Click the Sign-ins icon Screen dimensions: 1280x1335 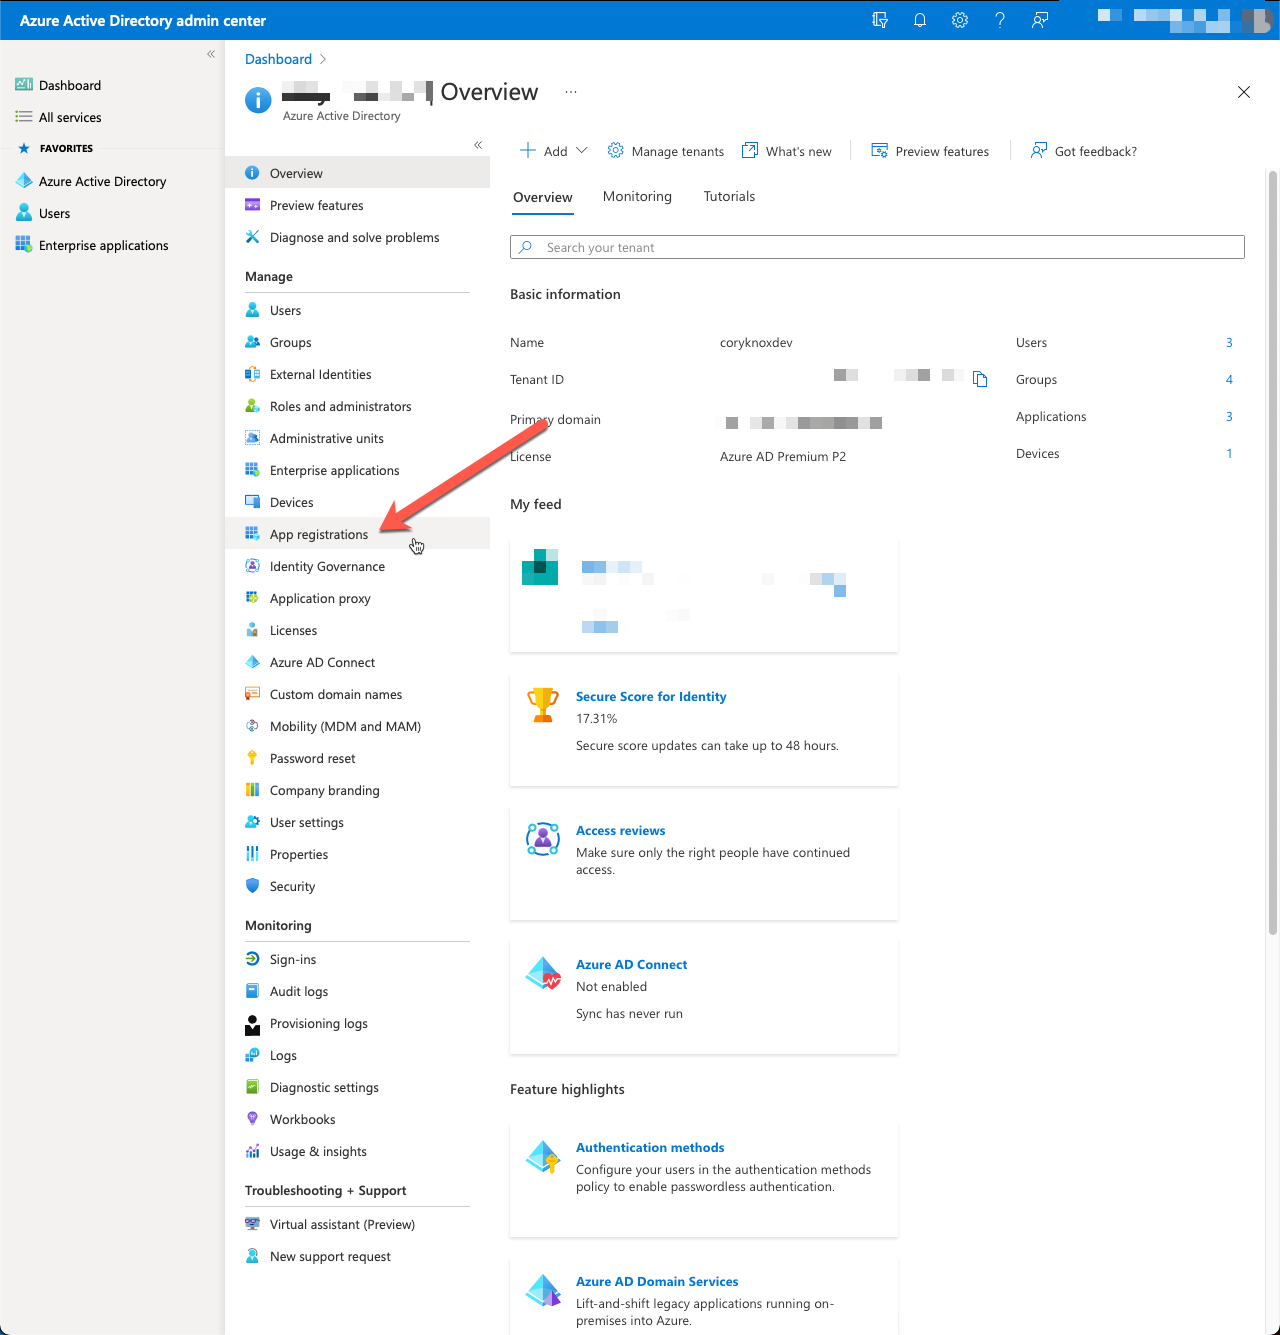pos(253,959)
